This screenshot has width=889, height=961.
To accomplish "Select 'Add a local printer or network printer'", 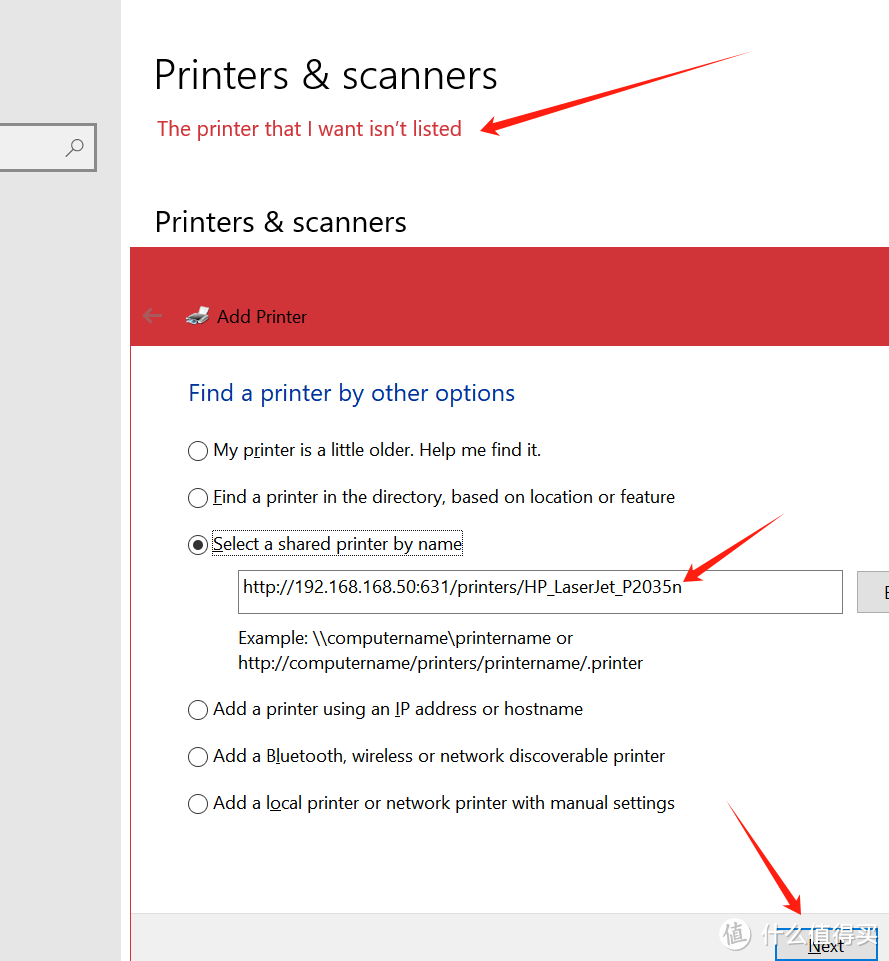I will coord(198,804).
